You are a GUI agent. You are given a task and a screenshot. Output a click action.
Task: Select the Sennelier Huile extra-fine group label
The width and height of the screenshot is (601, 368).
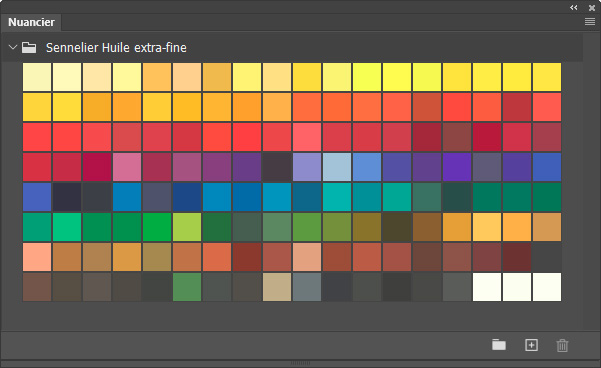116,48
